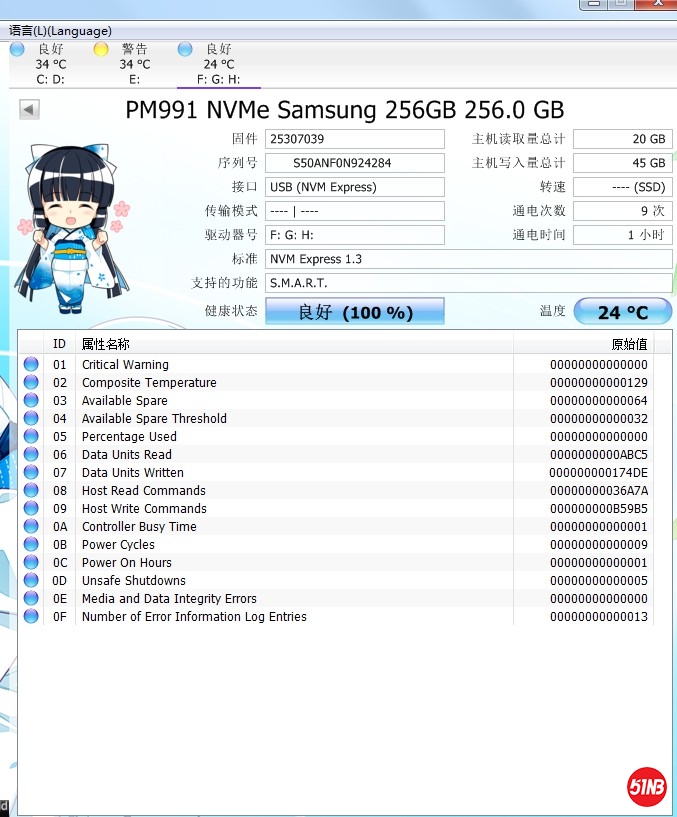
Task: Click the red 51NB logo icon
Action: 647,785
